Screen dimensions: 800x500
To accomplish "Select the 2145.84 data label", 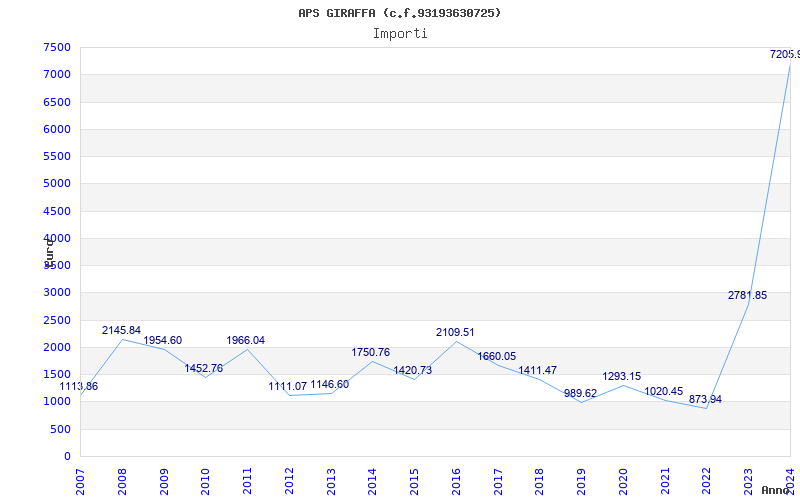I will click(121, 330).
